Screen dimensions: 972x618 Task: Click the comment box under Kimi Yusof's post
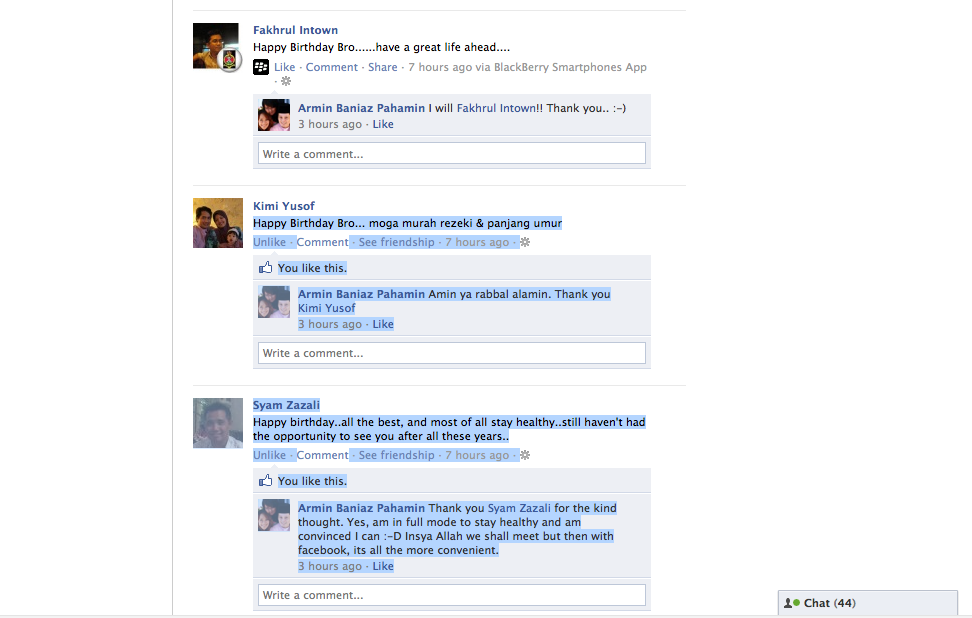[452, 353]
